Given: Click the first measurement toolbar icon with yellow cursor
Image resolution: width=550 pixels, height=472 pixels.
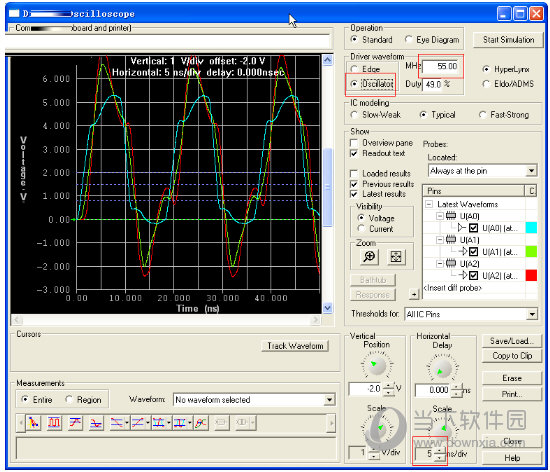Looking at the screenshot, I should point(33,423).
